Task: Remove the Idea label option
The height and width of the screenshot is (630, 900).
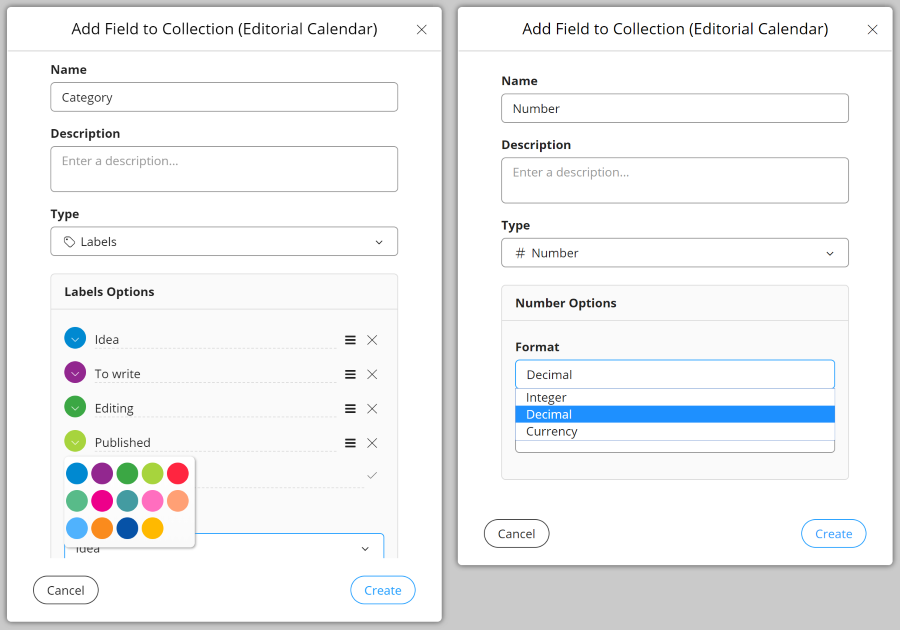Action: tap(372, 340)
